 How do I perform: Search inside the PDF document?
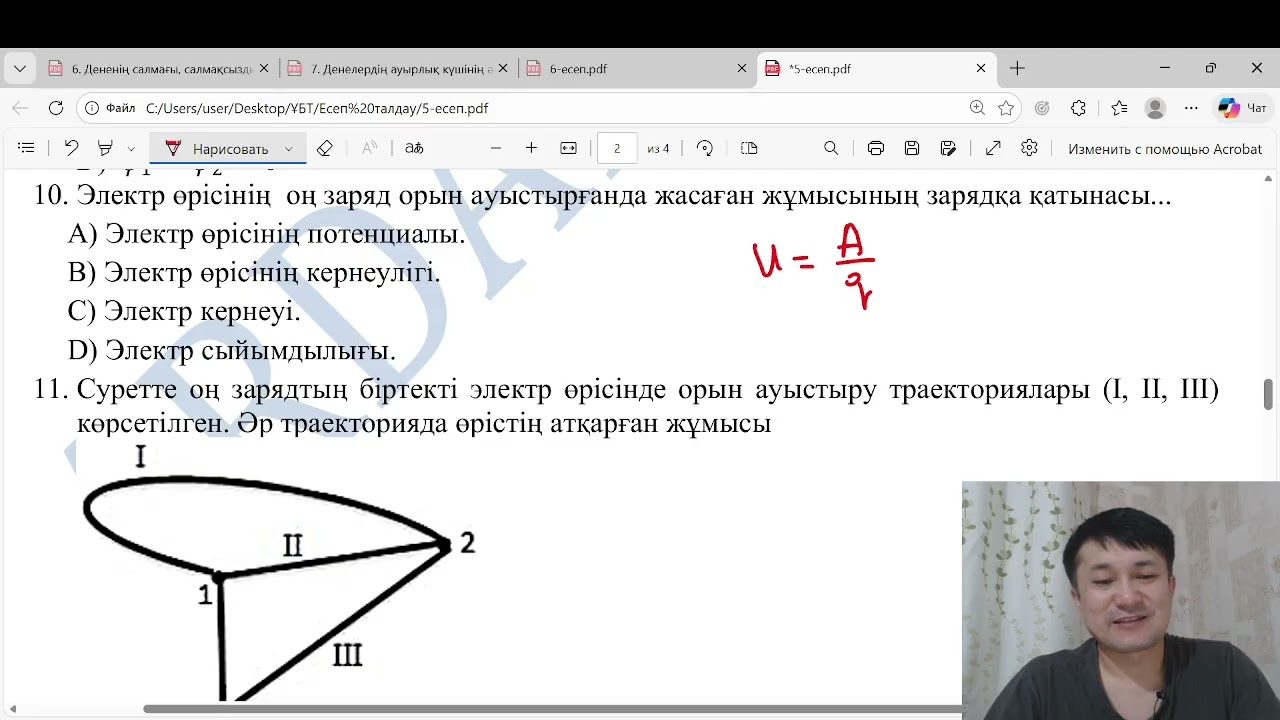click(x=831, y=148)
